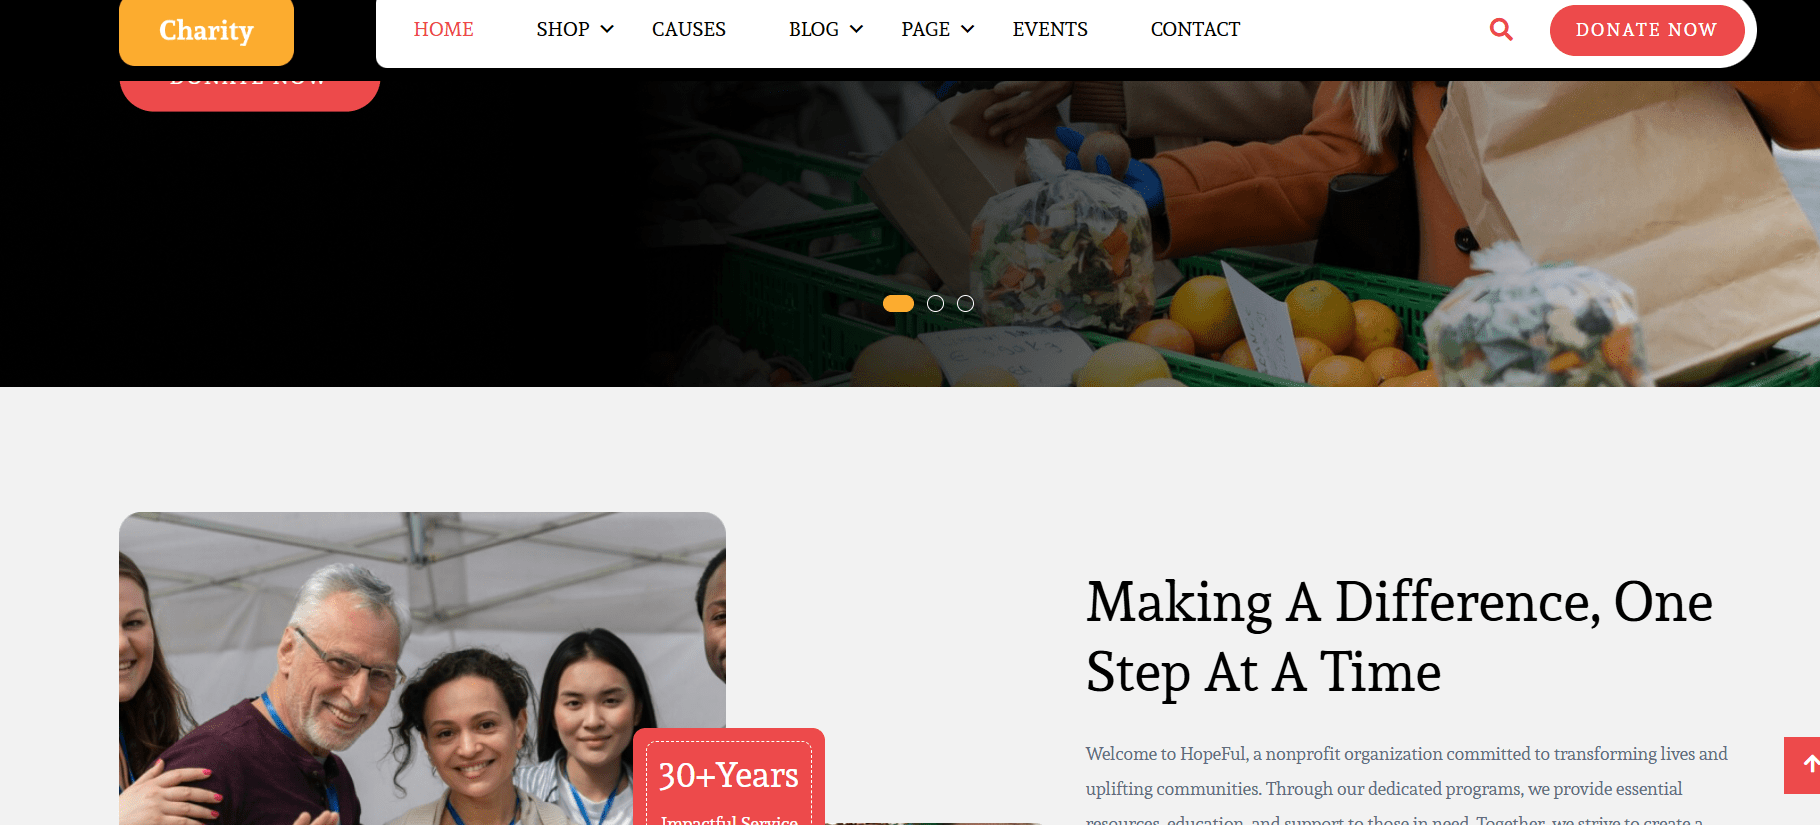Click the 30+ Years service badge
1820x825 pixels.
(x=729, y=777)
